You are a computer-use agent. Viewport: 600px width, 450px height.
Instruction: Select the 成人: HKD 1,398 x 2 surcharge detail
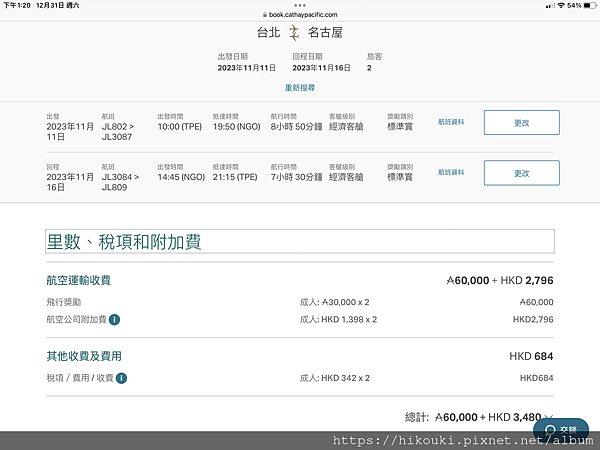click(338, 320)
